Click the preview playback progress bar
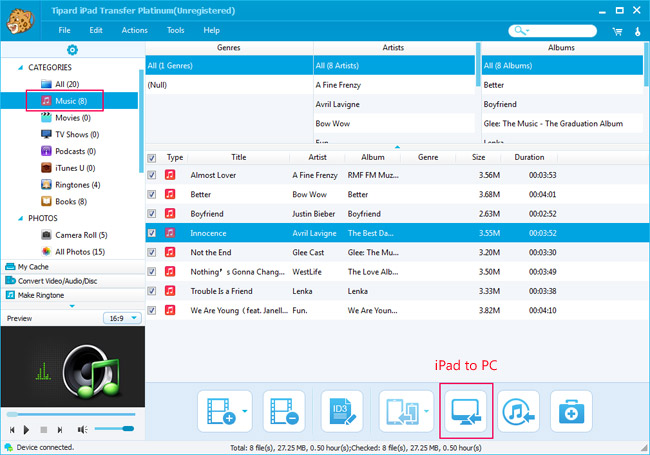Screen dimensions: 650x455 [x=71, y=414]
